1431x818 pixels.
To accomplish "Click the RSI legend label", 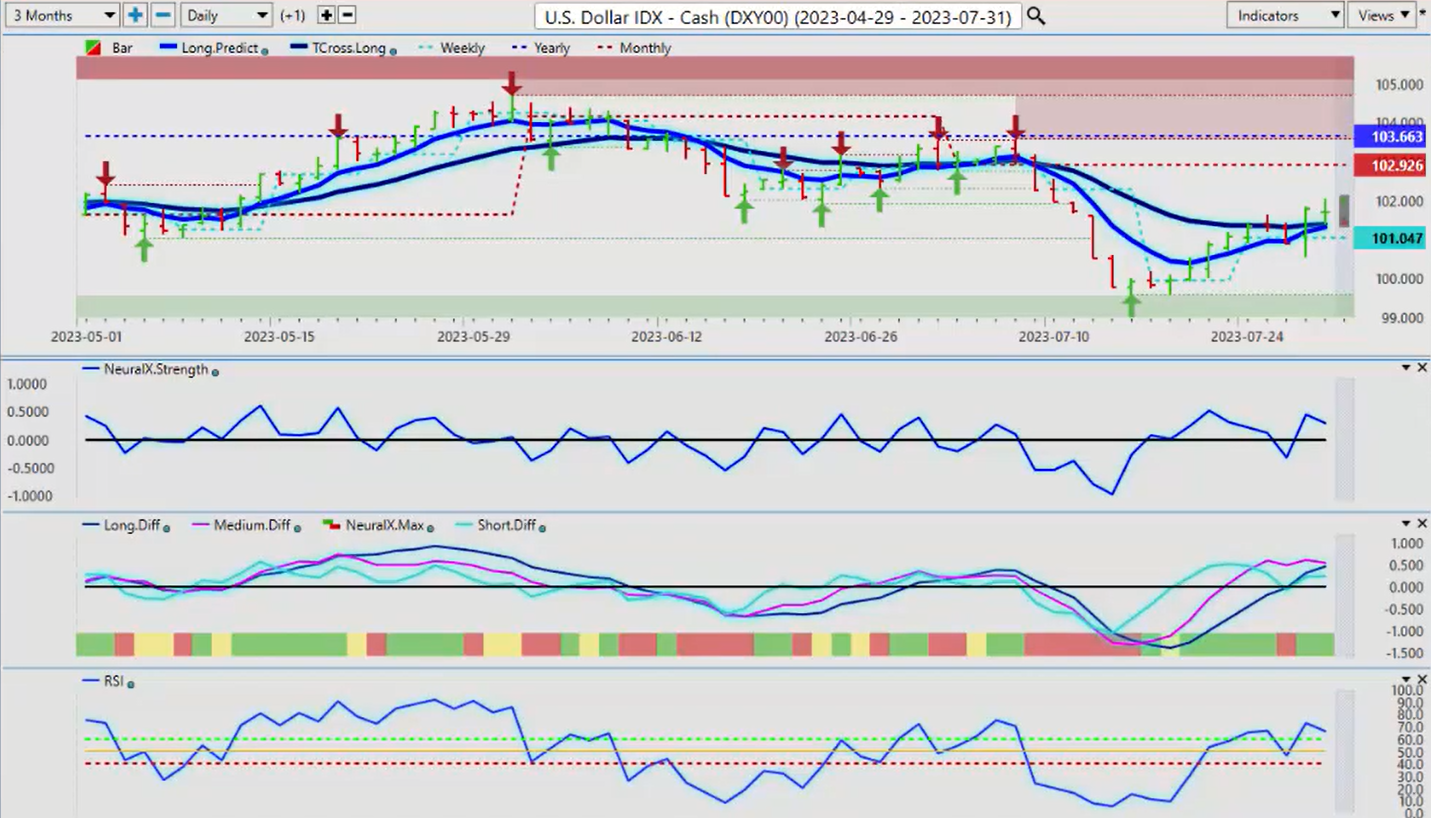I will tap(114, 681).
